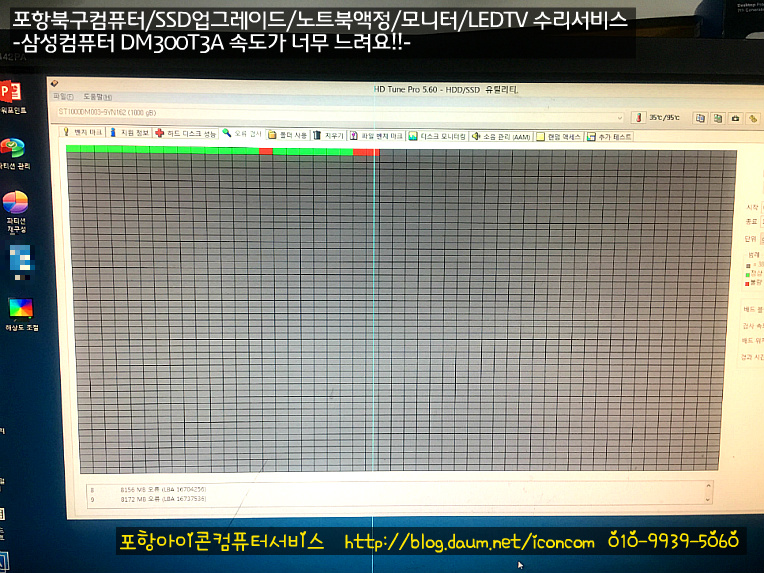Click the gray legend swatch
This screenshot has width=764, height=573.
click(748, 266)
